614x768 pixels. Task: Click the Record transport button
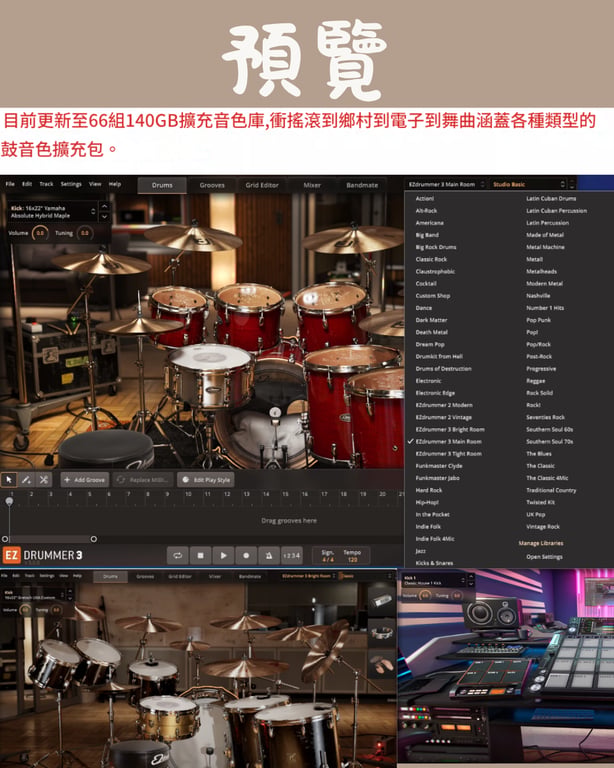pos(246,555)
